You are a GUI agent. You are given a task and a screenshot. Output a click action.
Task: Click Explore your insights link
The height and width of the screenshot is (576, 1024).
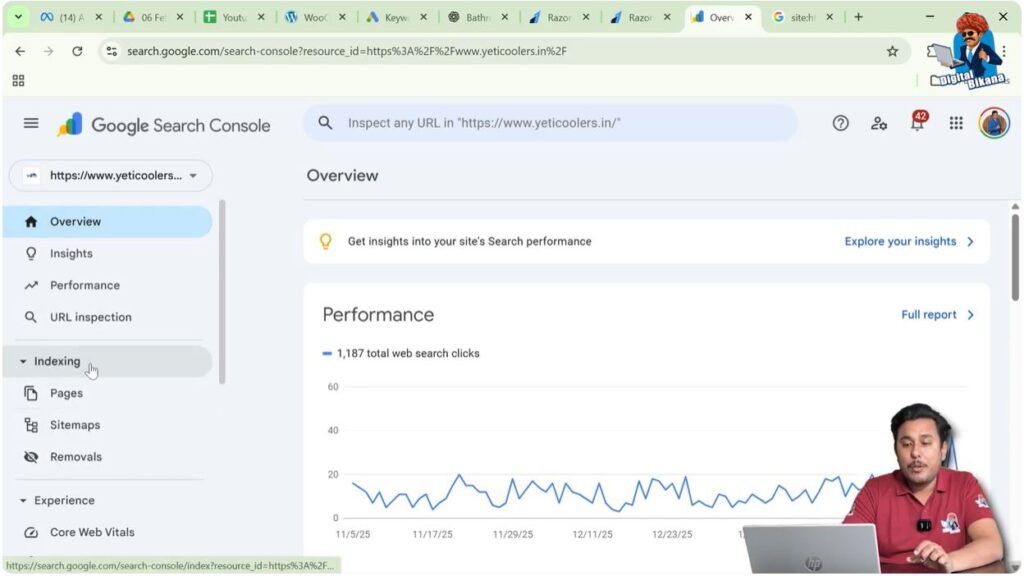(908, 241)
